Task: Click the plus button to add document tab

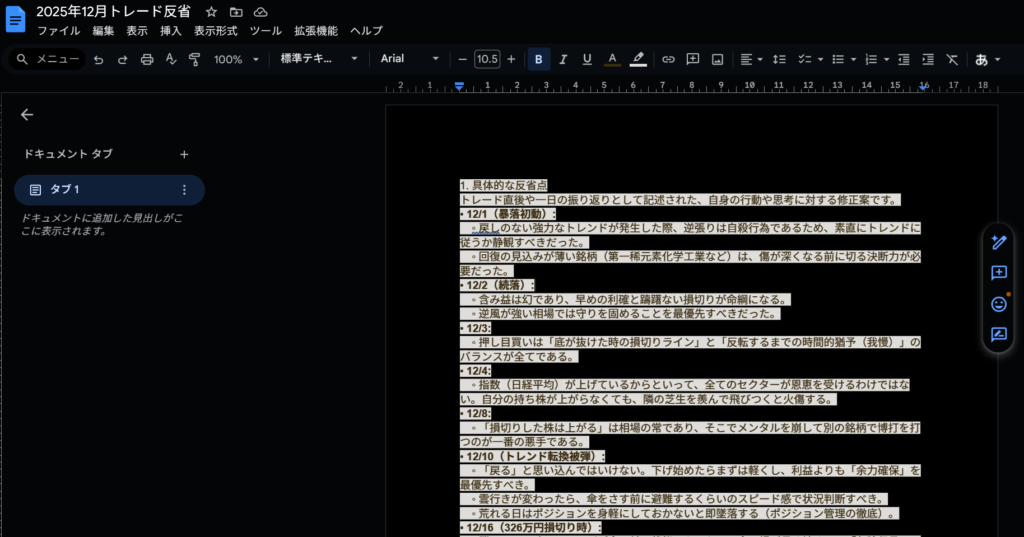Action: point(184,155)
